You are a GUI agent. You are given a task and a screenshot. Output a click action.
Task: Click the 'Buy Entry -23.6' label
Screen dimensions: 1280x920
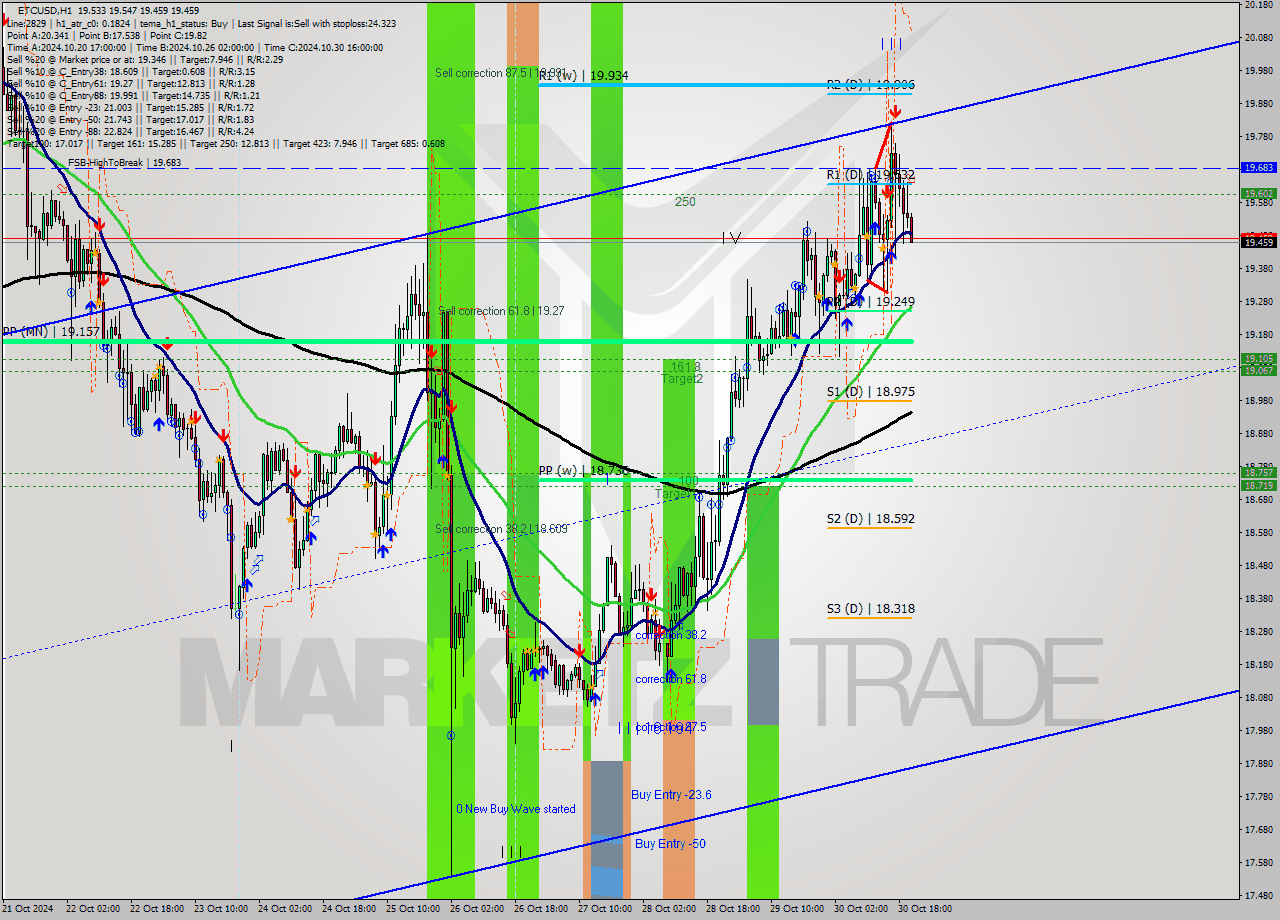click(x=671, y=795)
